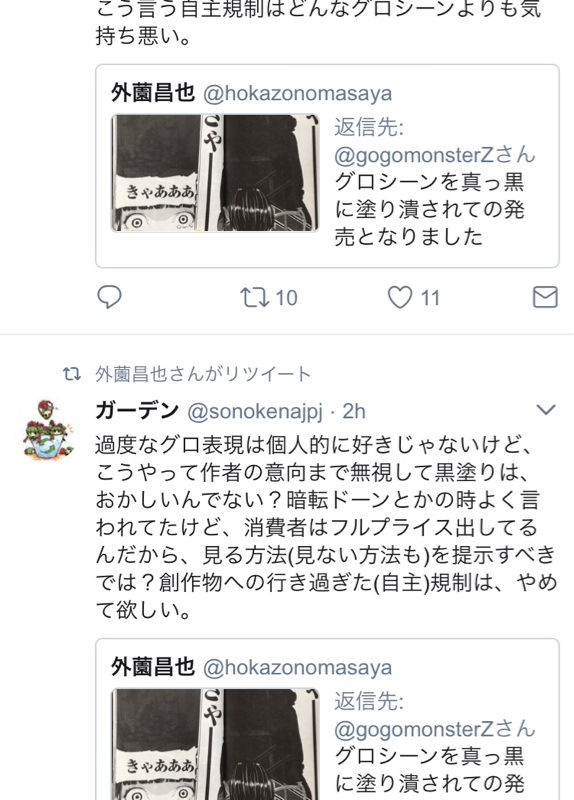
Task: Open 外薗昌也さんがリツイート retweet notice
Action: [x=203, y=374]
